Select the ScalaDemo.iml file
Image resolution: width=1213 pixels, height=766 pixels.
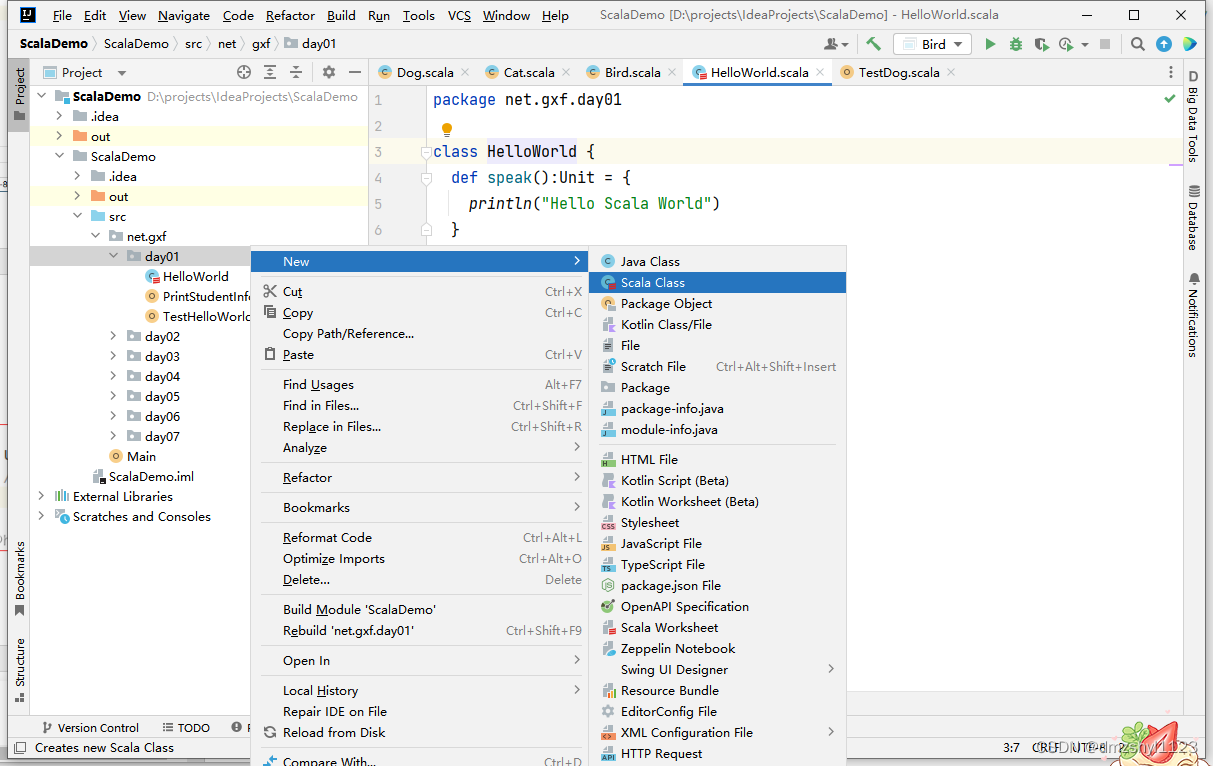tap(151, 476)
